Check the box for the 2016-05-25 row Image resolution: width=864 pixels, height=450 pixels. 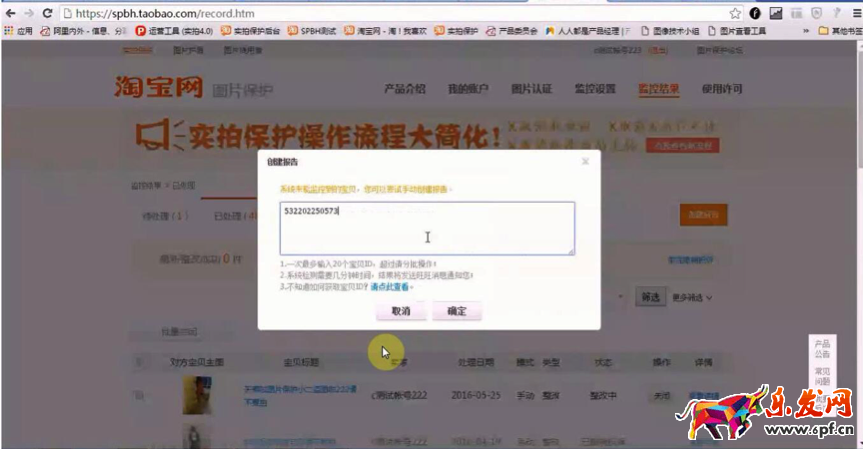point(139,395)
